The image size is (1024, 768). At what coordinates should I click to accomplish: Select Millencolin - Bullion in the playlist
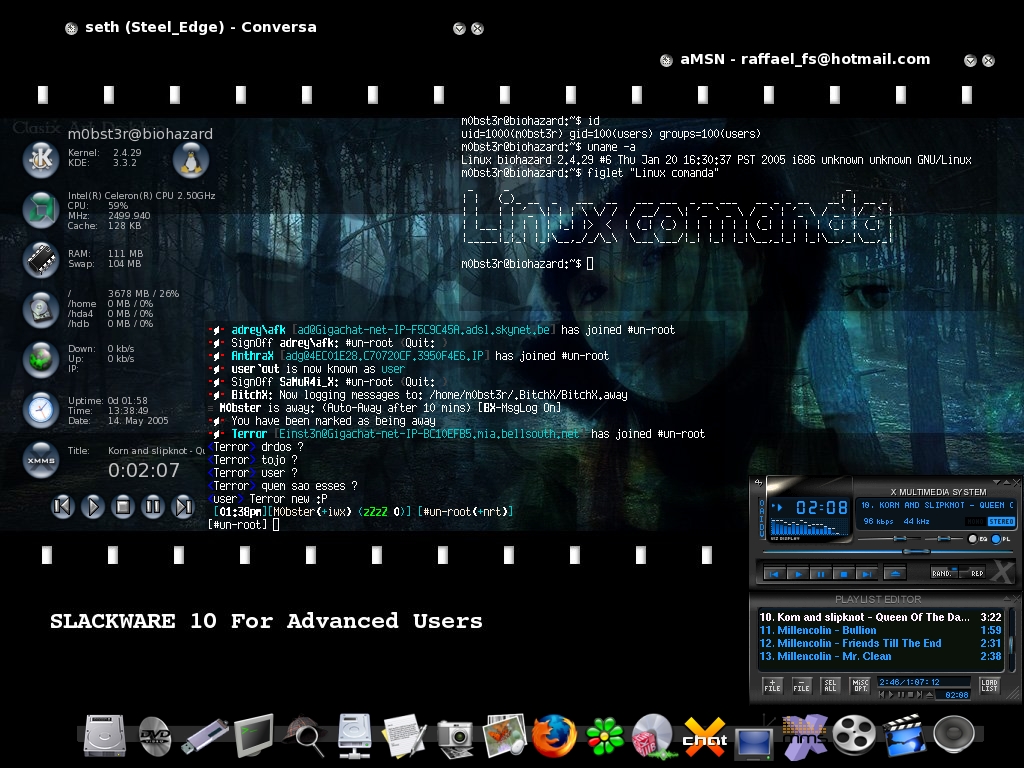coord(880,630)
